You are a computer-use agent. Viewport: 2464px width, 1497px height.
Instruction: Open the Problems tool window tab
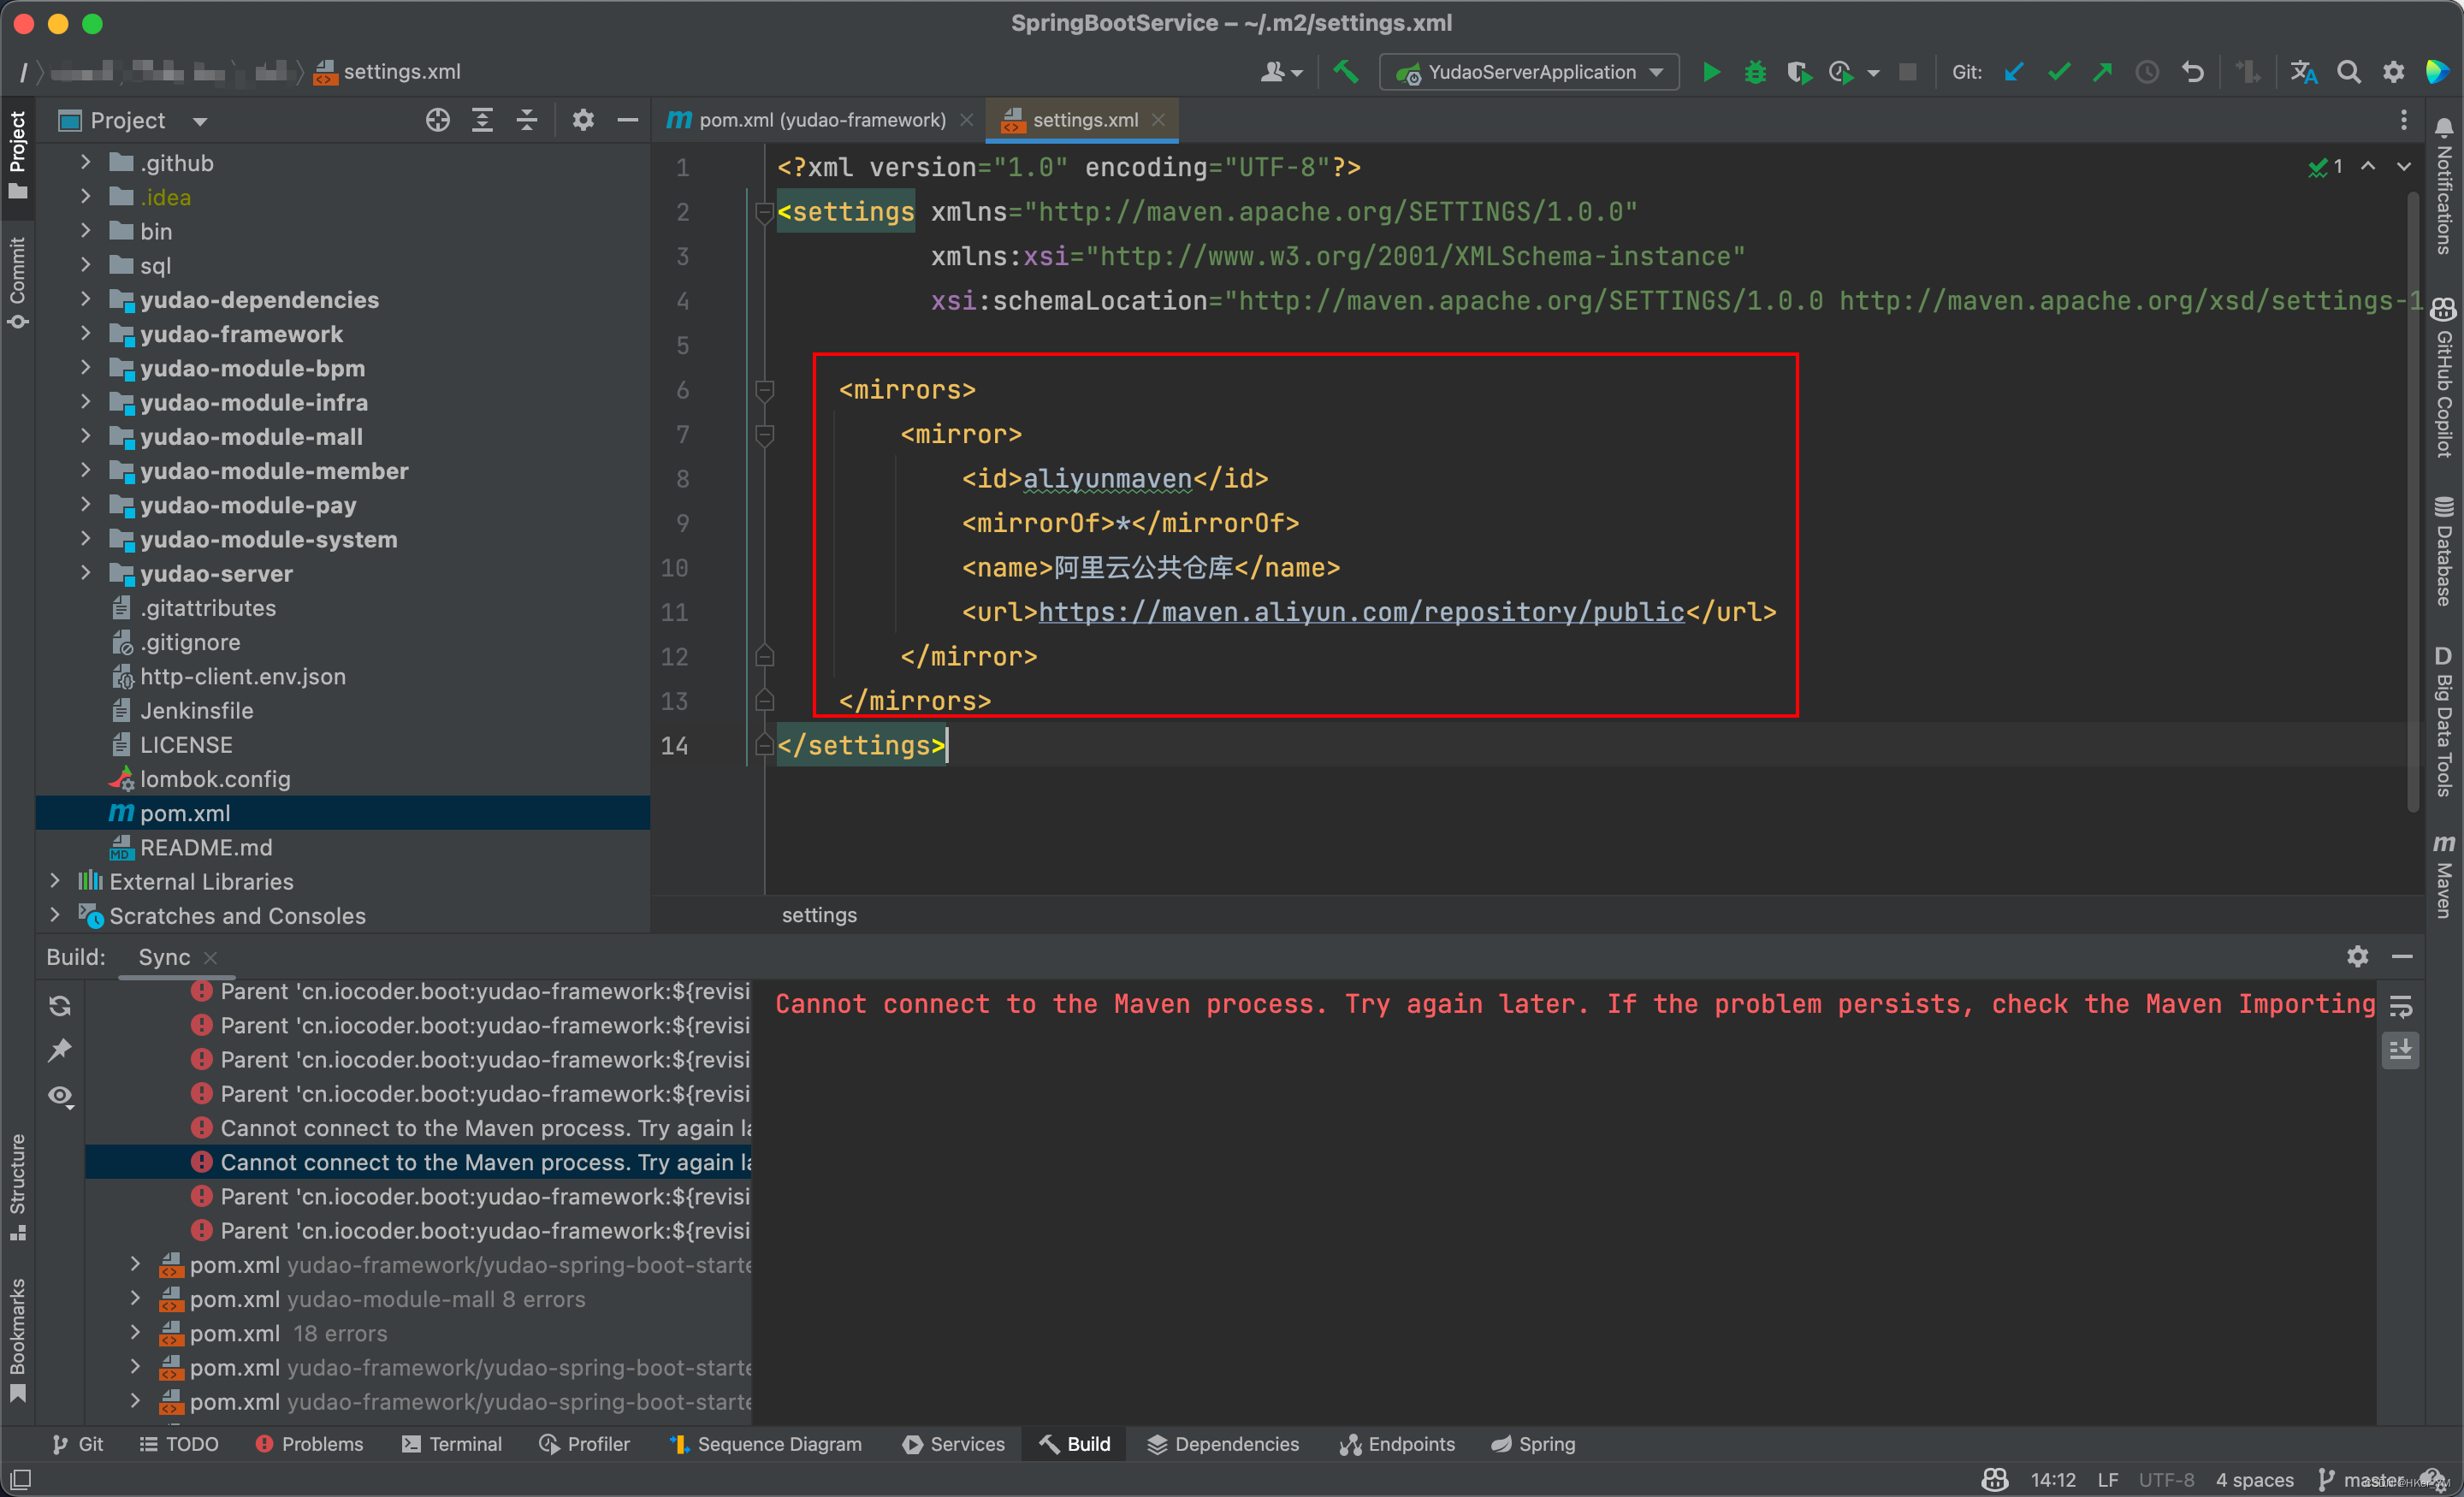[x=309, y=1444]
